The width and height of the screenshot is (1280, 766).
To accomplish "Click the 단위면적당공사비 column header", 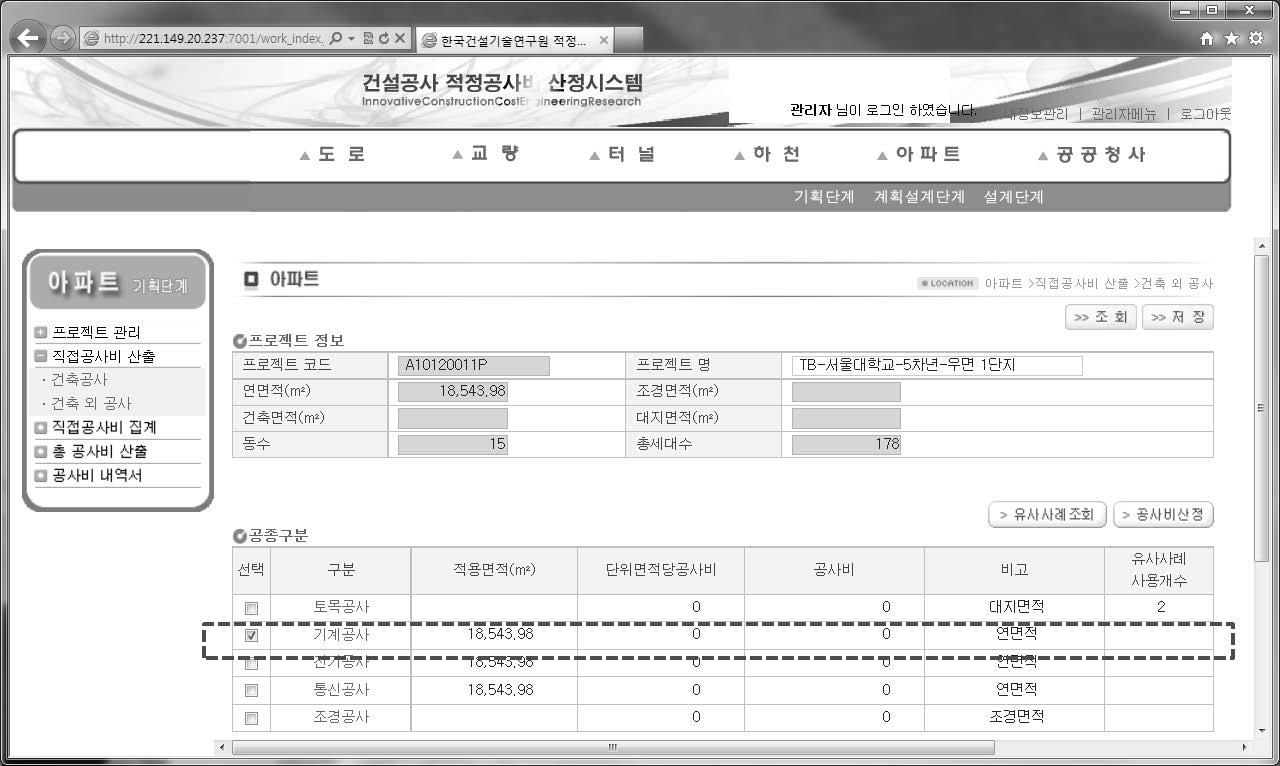I will pos(661,570).
